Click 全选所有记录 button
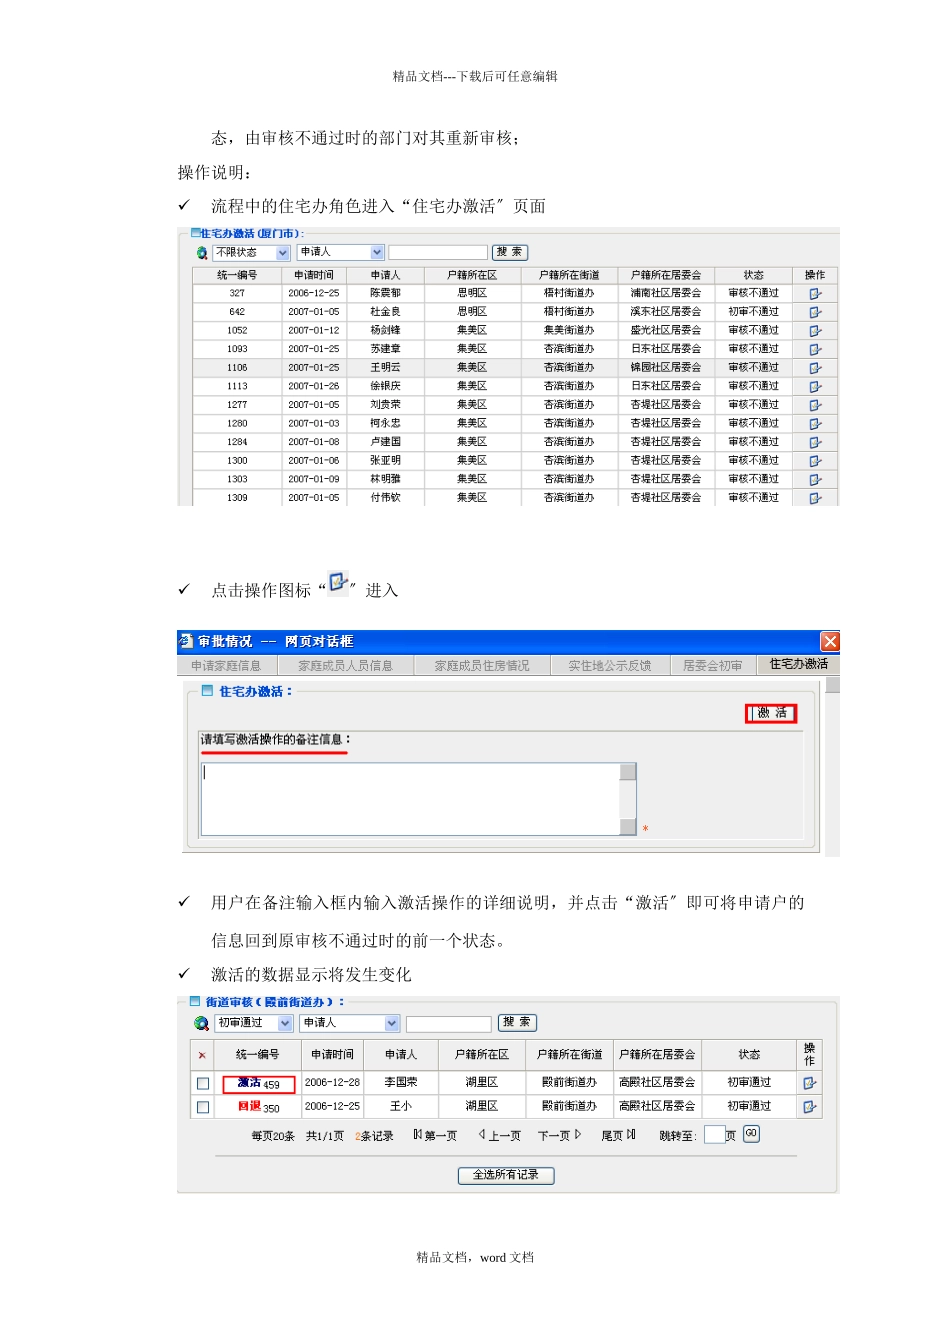Screen dimensions: 950x1344 click(506, 1175)
